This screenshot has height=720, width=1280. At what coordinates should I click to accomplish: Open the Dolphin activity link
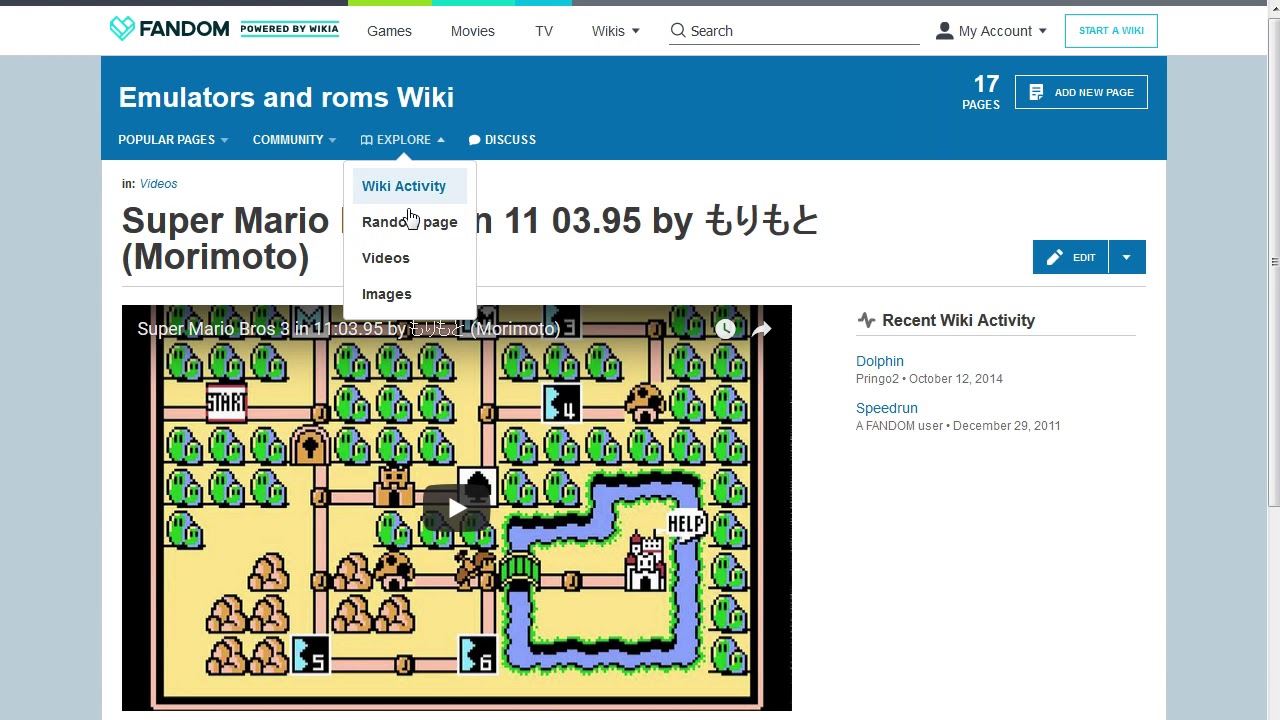click(x=880, y=361)
